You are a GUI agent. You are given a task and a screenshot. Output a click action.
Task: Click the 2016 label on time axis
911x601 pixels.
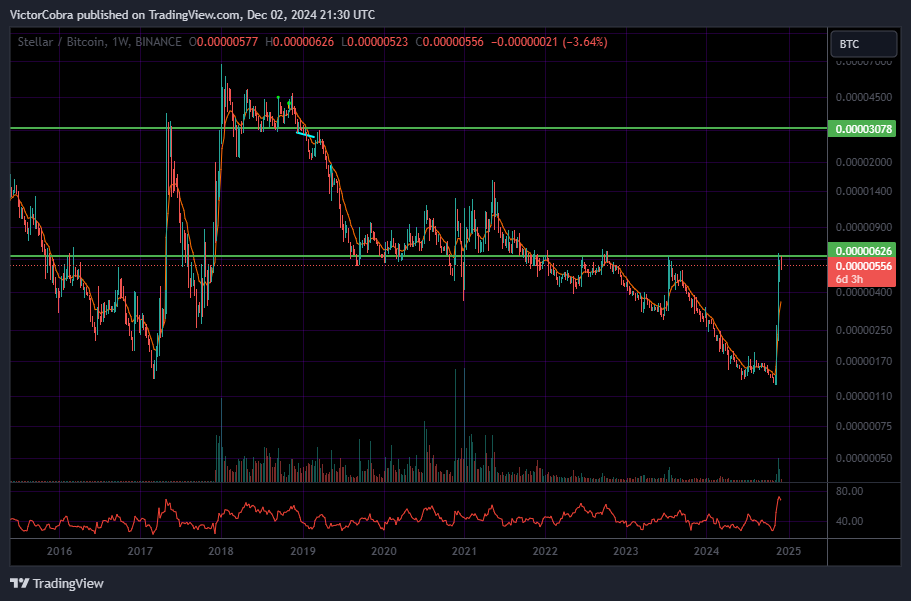coord(59,551)
